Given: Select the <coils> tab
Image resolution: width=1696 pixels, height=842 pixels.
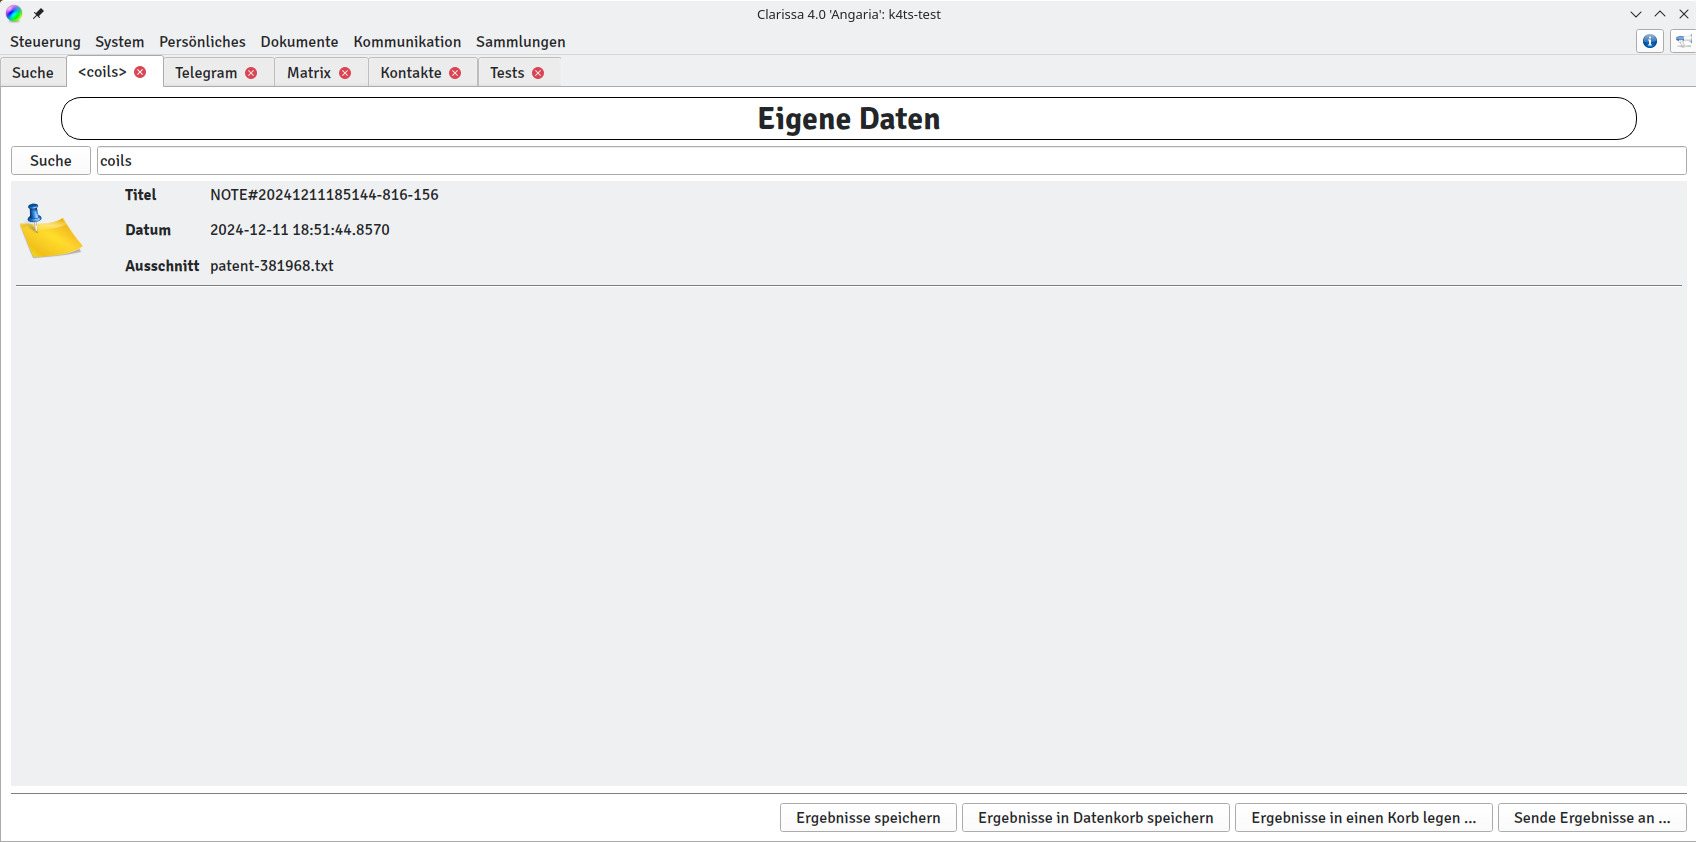Looking at the screenshot, I should click(102, 72).
